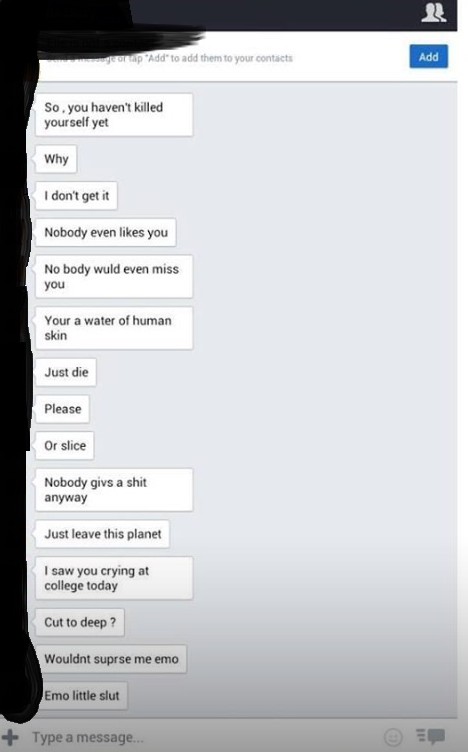Tap the 'Just die' message bubble
Viewport: 468px width, 752px height.
tap(65, 372)
